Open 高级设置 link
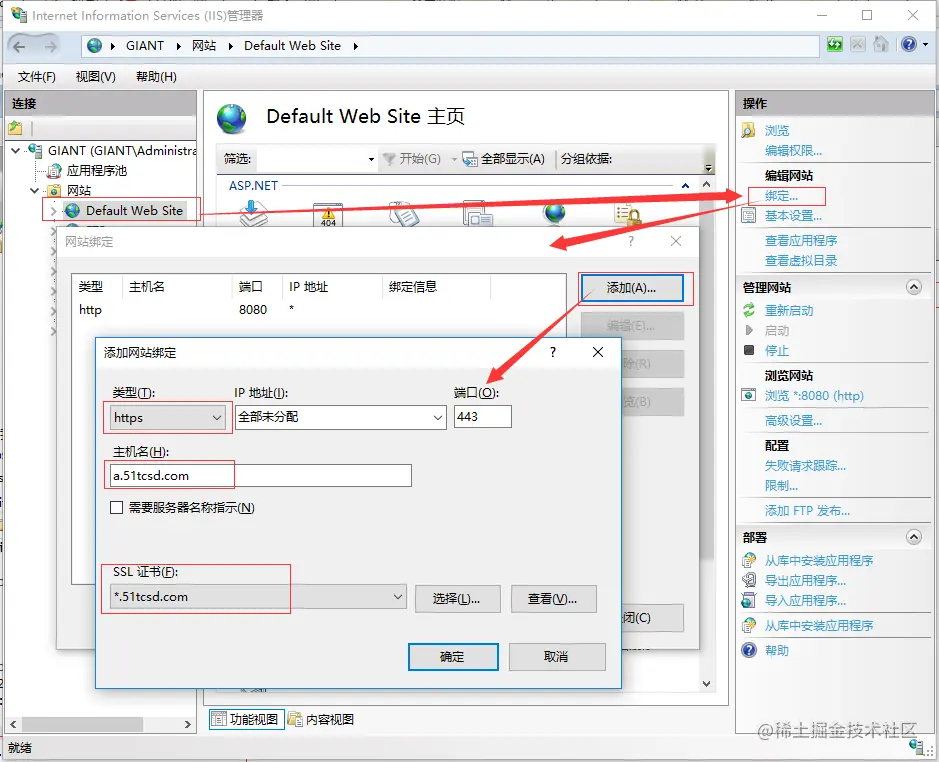The image size is (939, 762). (793, 421)
